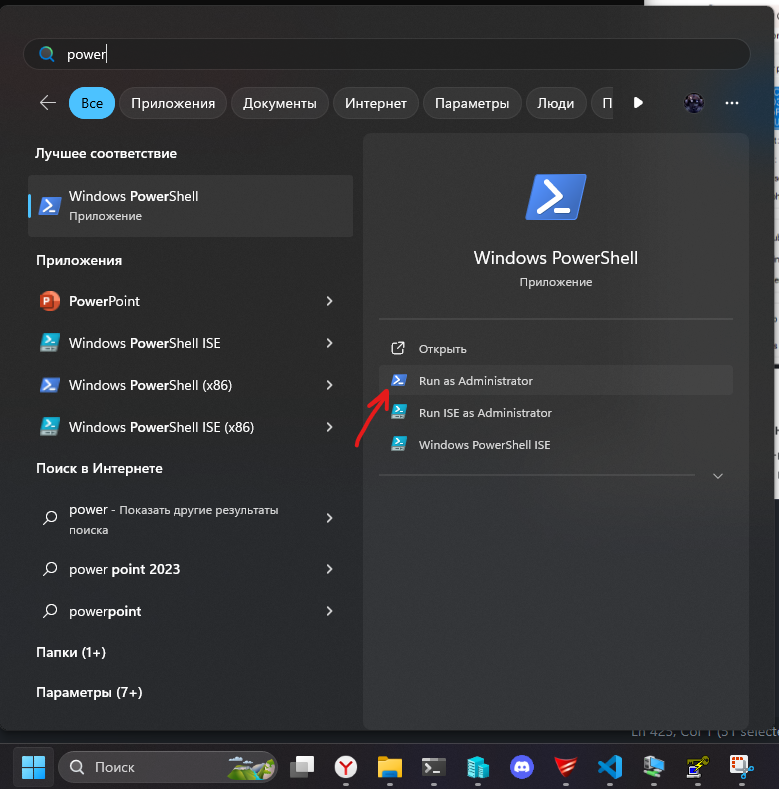Switch to the Документы filter tab

(280, 103)
